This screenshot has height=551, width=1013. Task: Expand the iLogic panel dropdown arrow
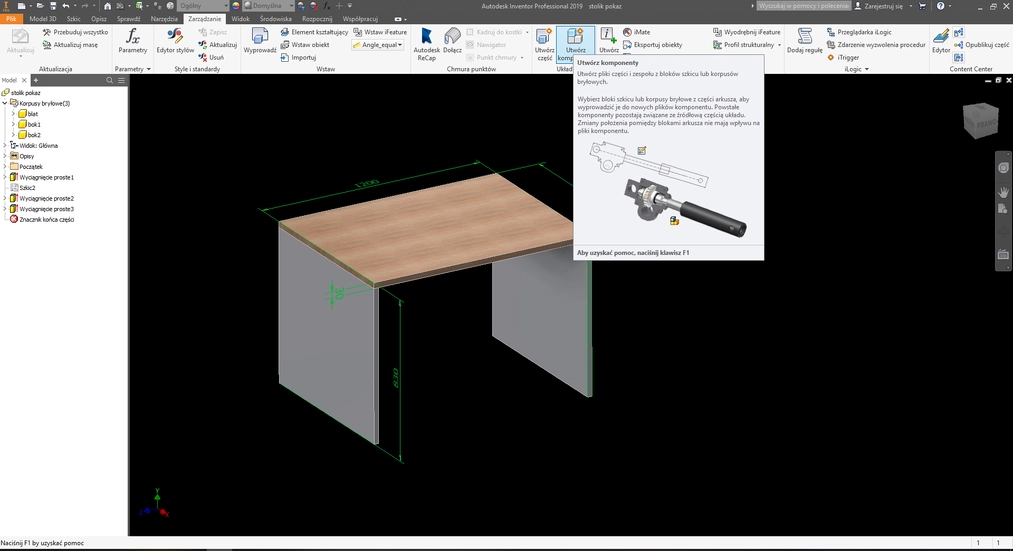tap(866, 69)
